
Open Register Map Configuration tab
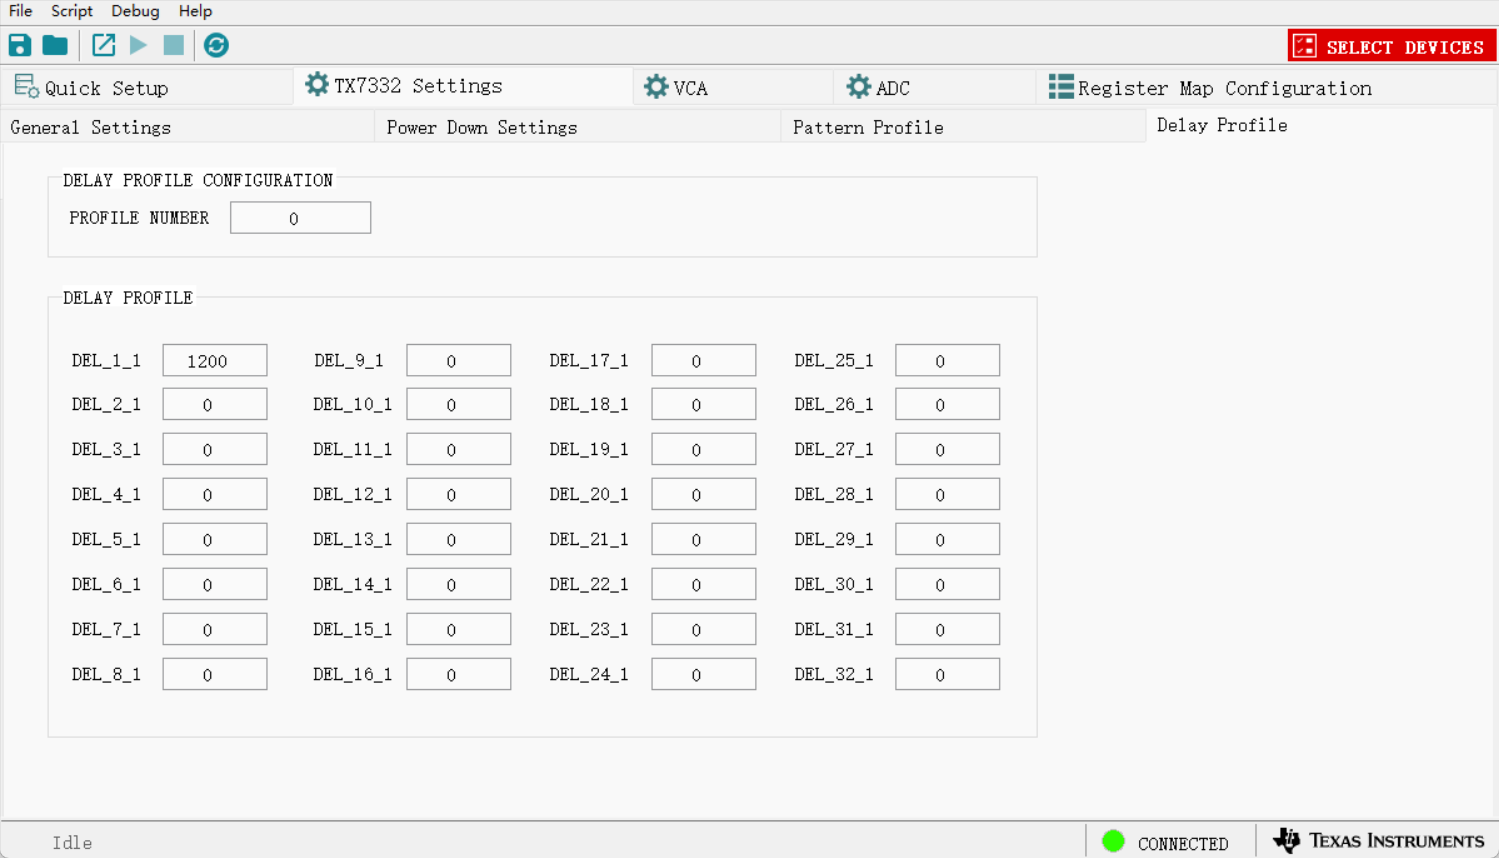(1265, 88)
